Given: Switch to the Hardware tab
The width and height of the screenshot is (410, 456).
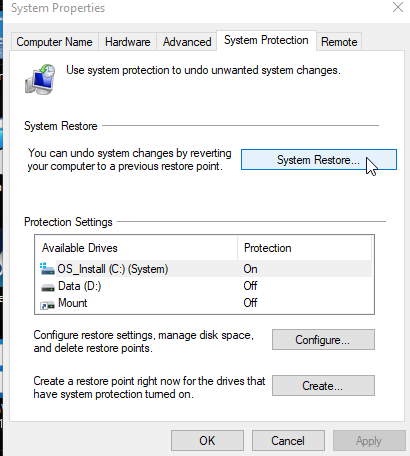Looking at the screenshot, I should [x=127, y=42].
